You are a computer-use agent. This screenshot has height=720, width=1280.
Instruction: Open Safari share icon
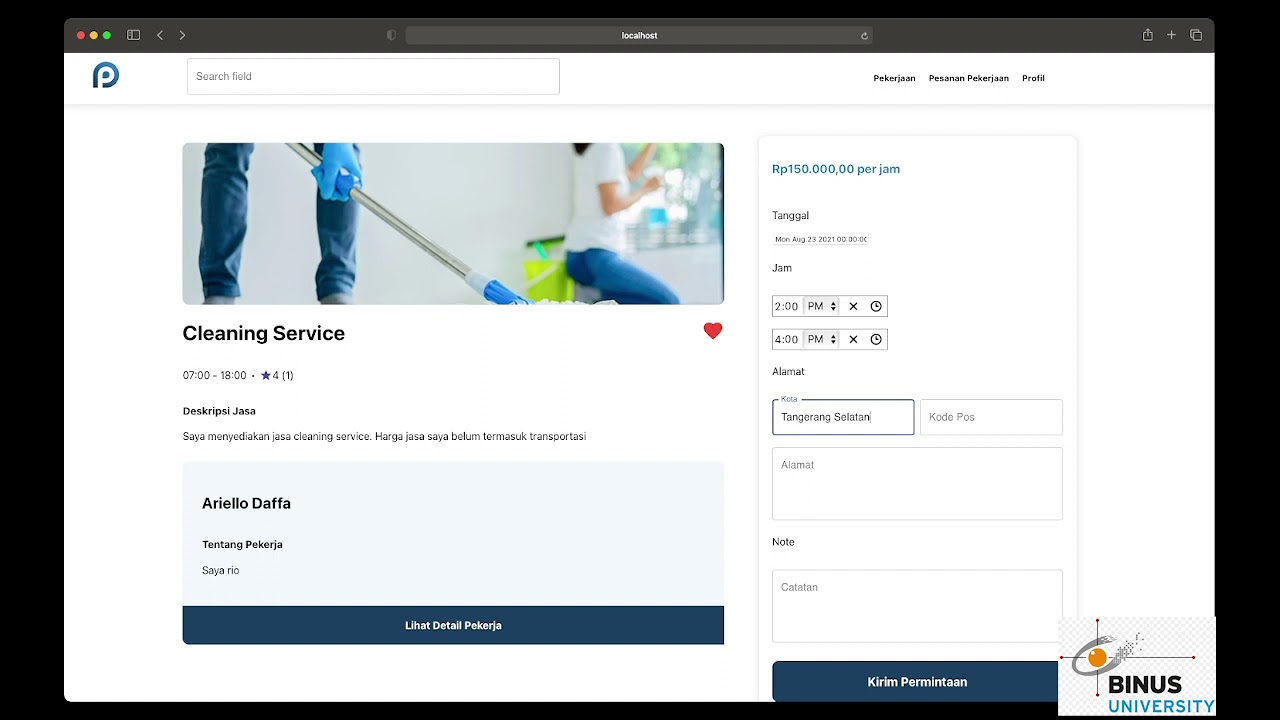pos(1148,35)
